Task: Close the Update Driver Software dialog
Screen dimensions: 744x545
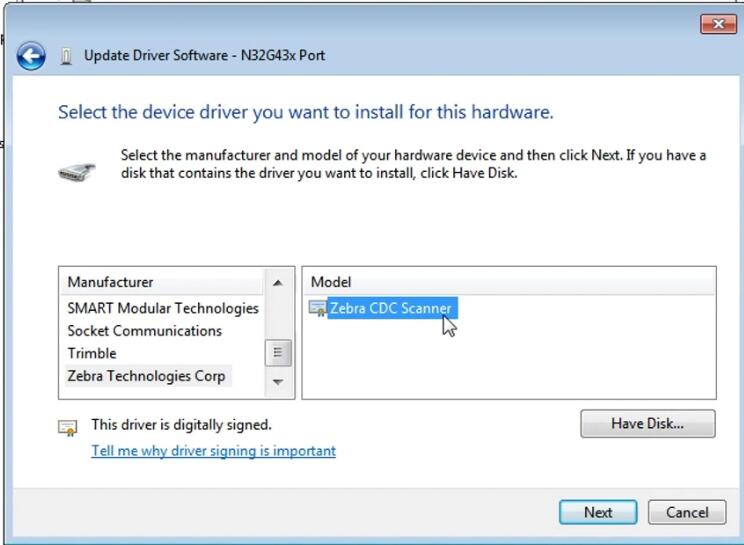Action: (718, 24)
